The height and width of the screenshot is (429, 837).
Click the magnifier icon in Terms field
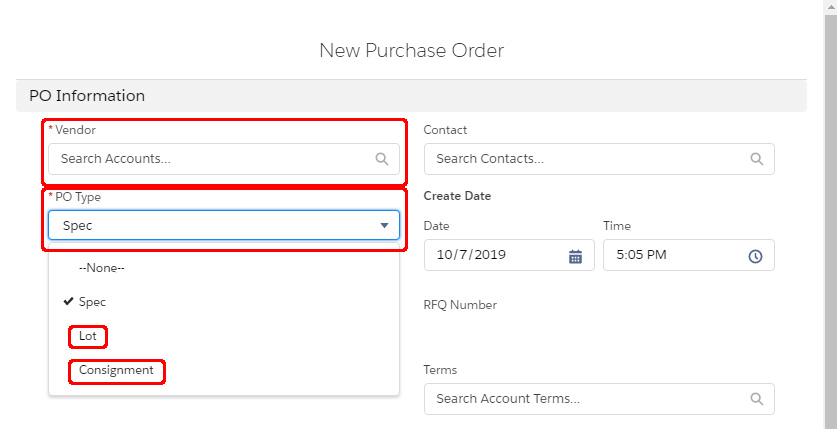756,399
